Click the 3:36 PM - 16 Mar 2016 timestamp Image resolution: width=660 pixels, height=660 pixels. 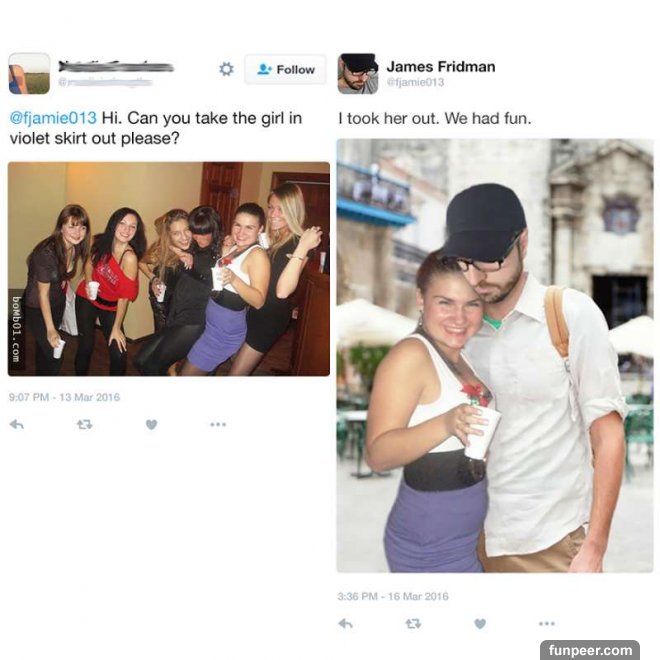(393, 596)
